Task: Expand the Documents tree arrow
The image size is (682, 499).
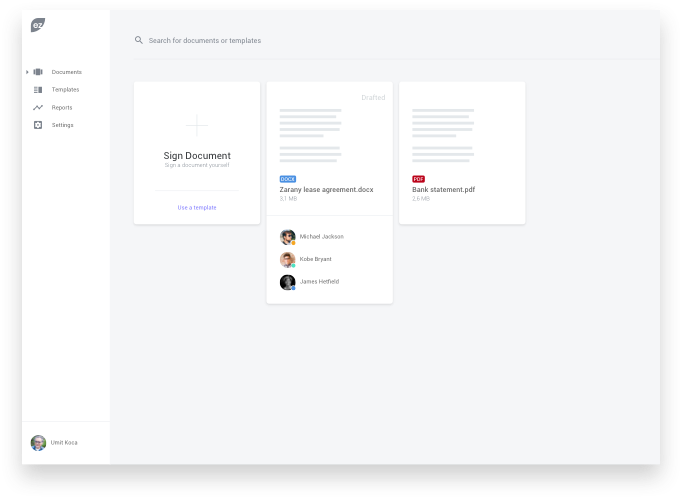Action: point(27,72)
